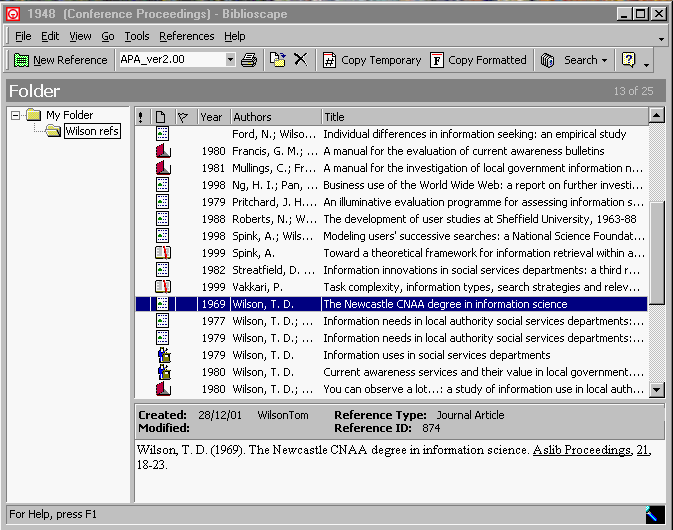Click the reference list vertical scrollbar thumb

pyautogui.click(x=657, y=252)
